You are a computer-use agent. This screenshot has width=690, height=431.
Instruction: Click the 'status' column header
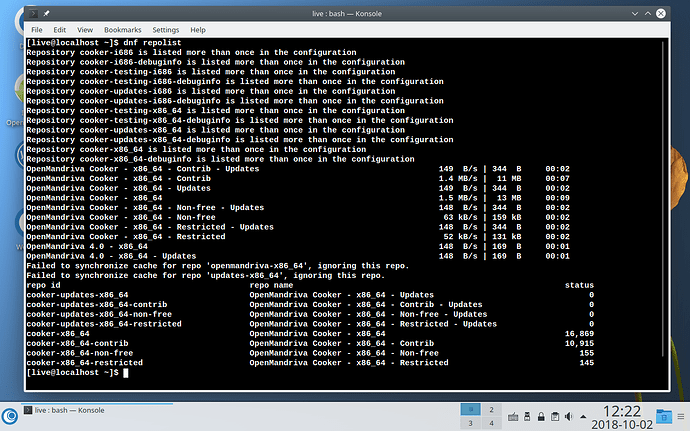(x=579, y=285)
